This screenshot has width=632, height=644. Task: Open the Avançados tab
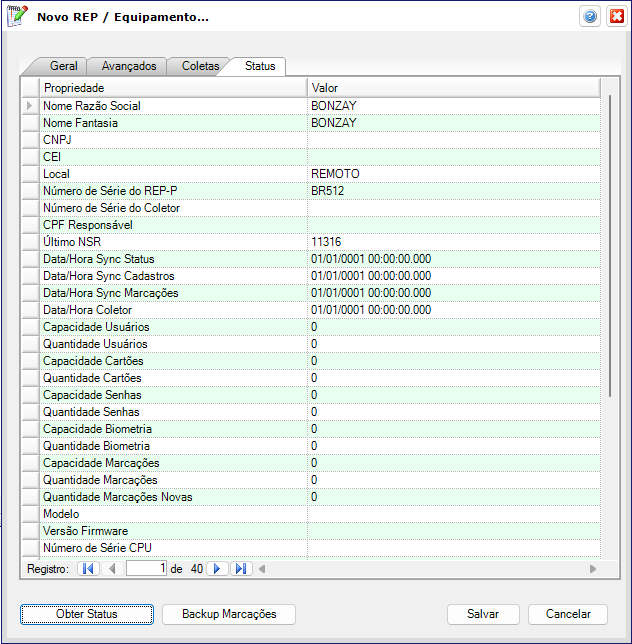[128, 66]
